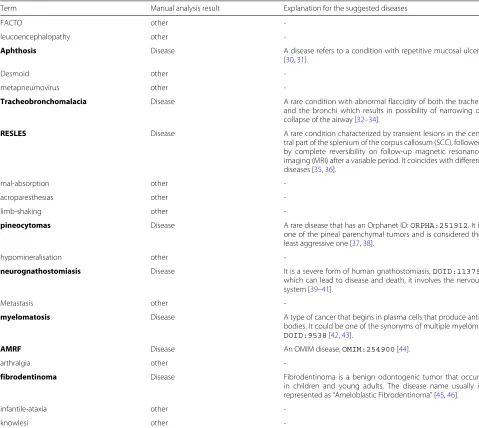The width and height of the screenshot is (479, 428).
Task: Click the 'Manual analysis result' header
Action: tap(185, 8)
